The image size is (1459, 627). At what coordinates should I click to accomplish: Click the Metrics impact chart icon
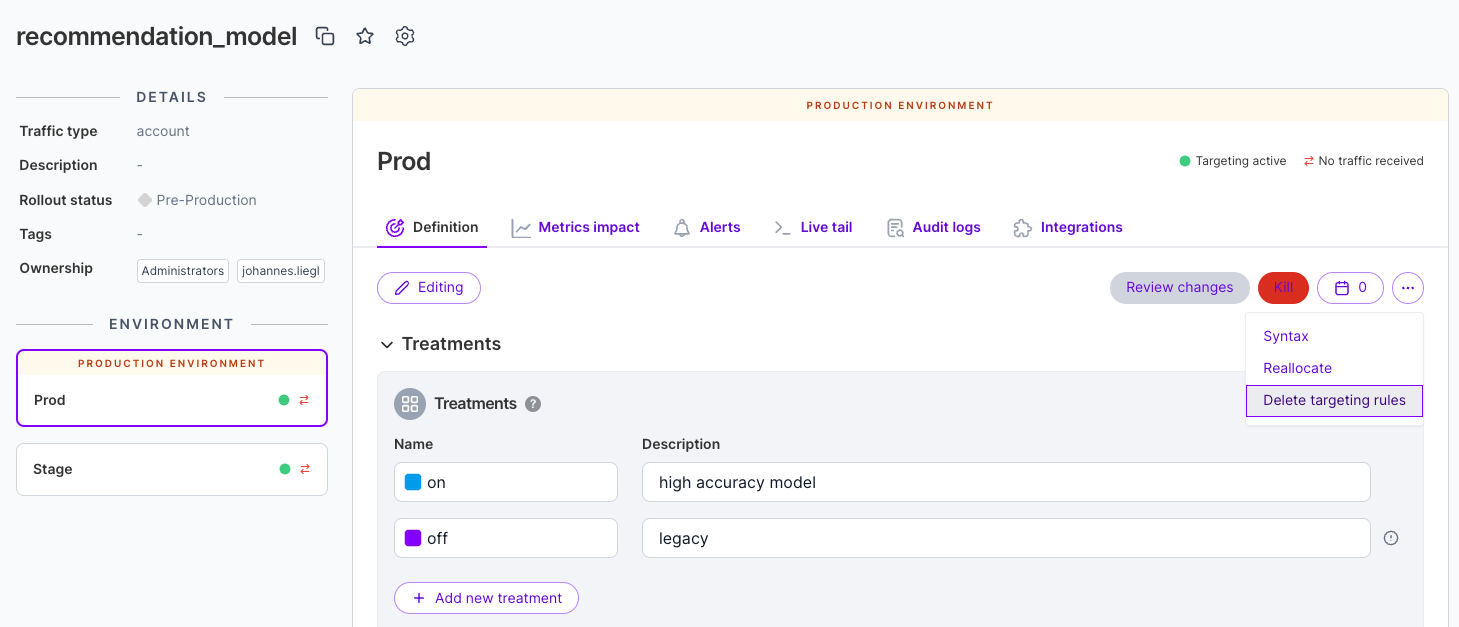pos(521,228)
